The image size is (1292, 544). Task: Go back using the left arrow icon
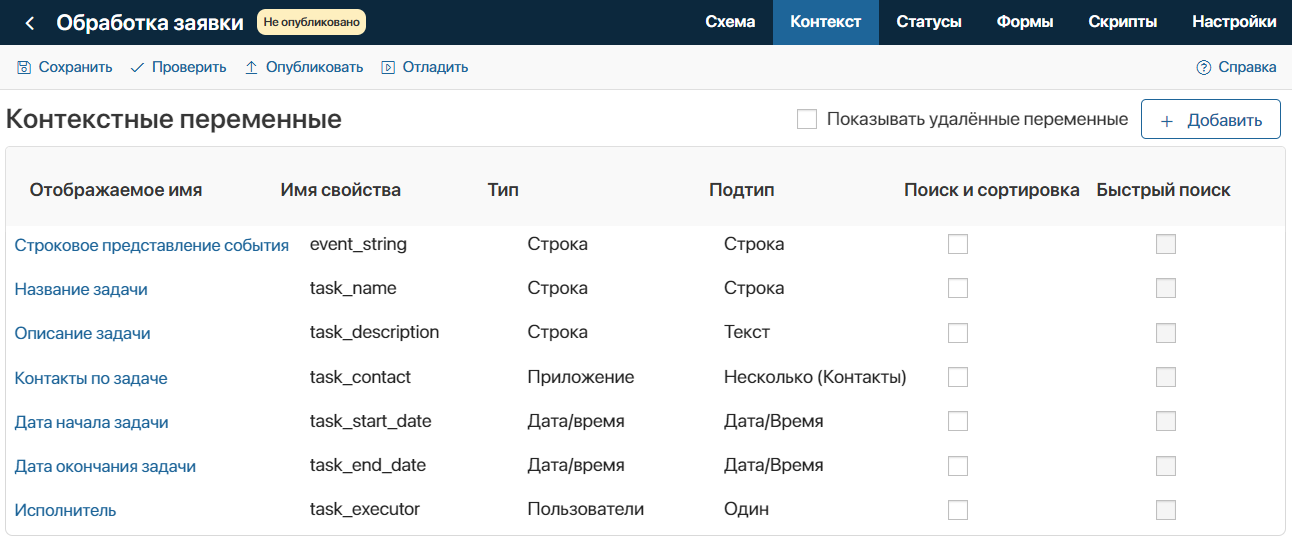30,23
